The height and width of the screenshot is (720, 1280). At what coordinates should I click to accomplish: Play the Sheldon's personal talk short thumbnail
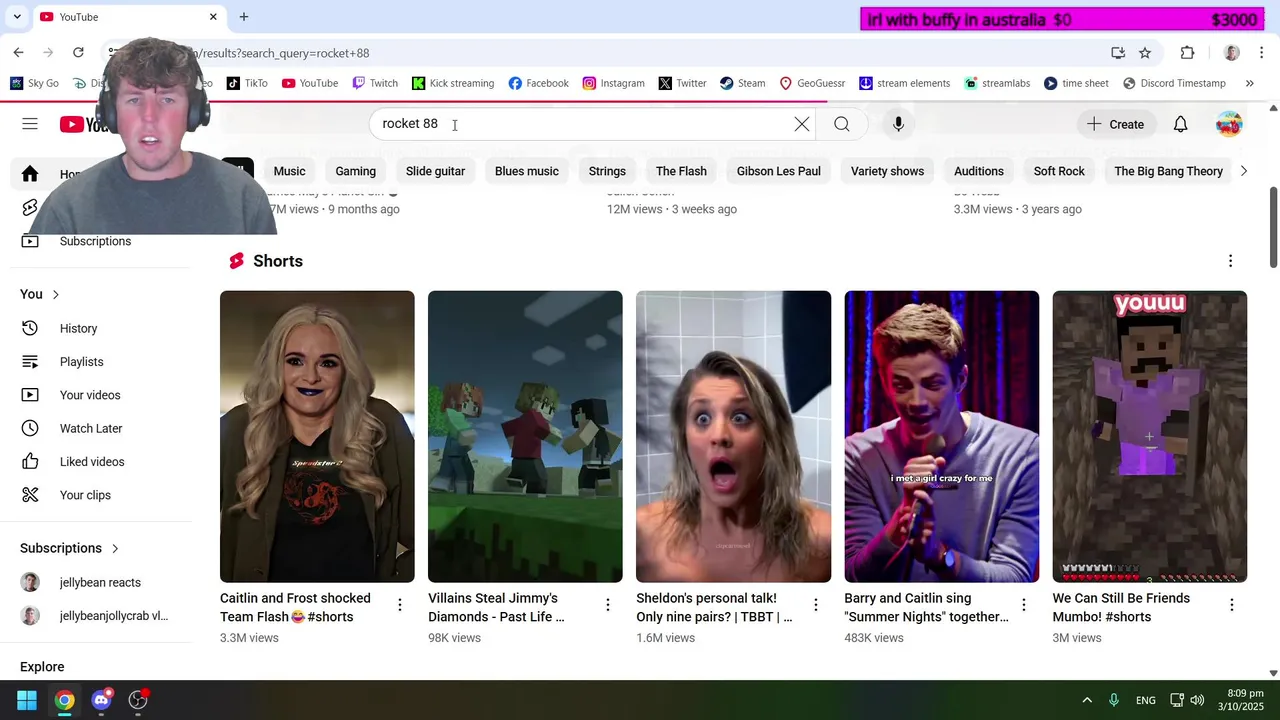[x=733, y=436]
